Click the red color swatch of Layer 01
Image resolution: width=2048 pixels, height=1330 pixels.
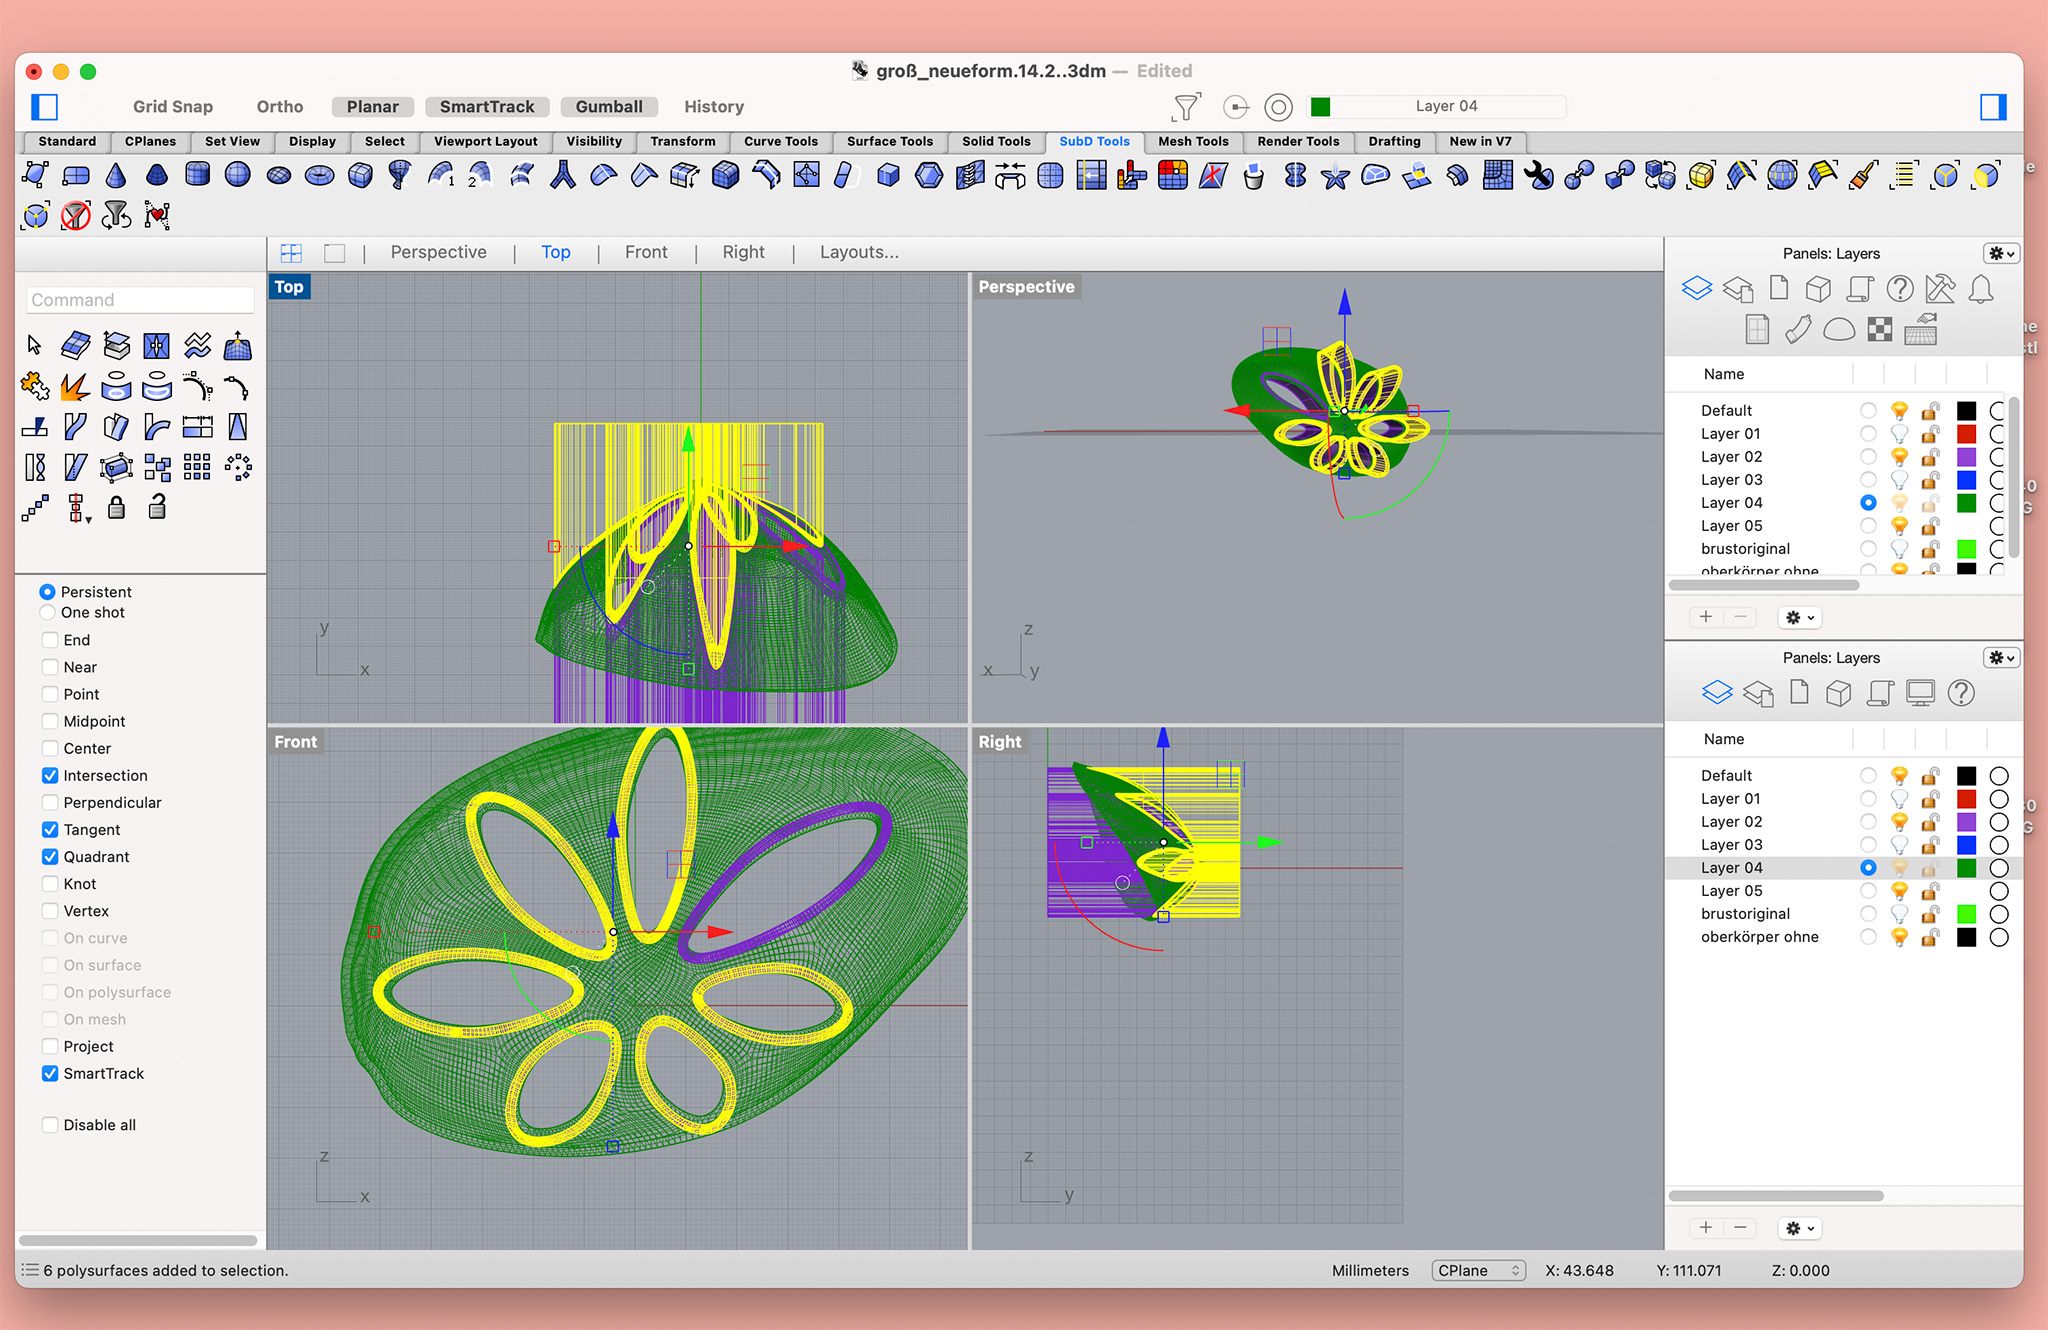point(1966,434)
